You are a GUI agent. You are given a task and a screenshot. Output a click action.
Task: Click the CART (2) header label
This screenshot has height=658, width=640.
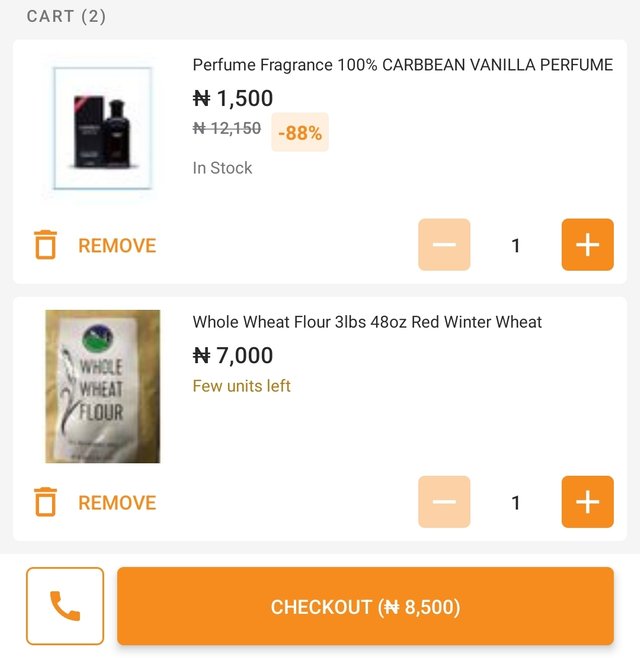point(66,16)
